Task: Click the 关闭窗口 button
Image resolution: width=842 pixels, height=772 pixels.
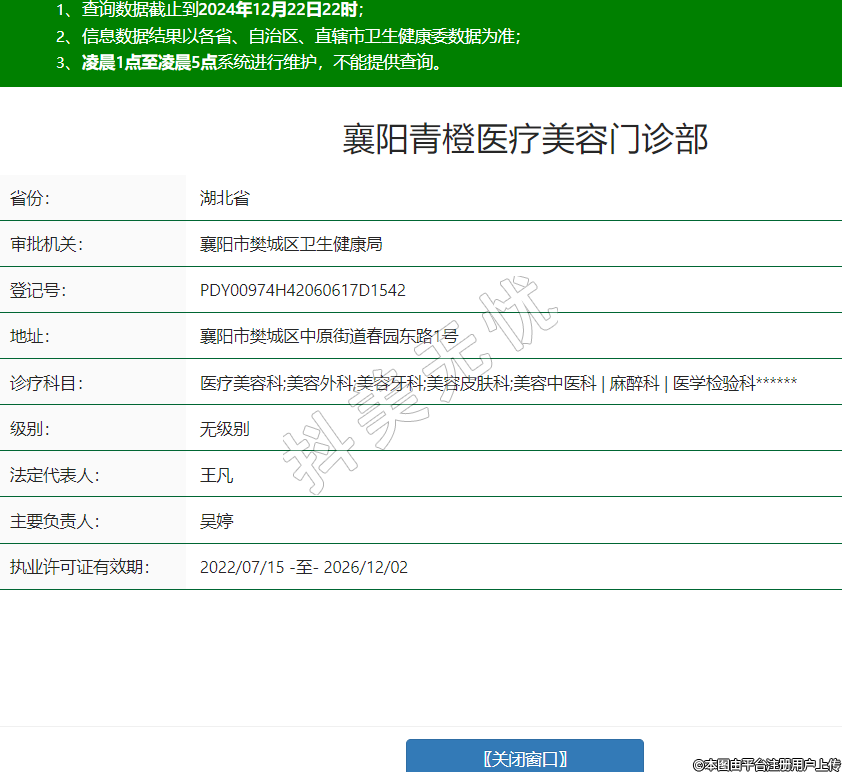Action: pyautogui.click(x=524, y=757)
